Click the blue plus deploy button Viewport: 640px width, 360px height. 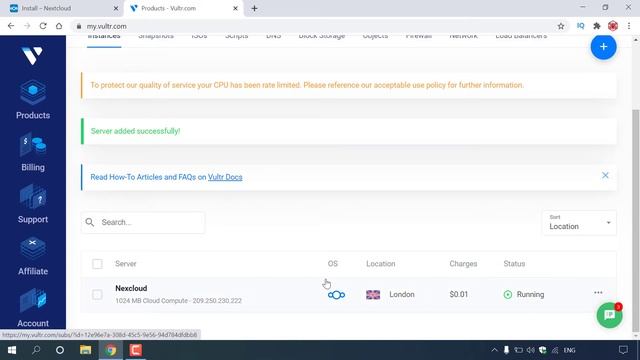tap(603, 47)
